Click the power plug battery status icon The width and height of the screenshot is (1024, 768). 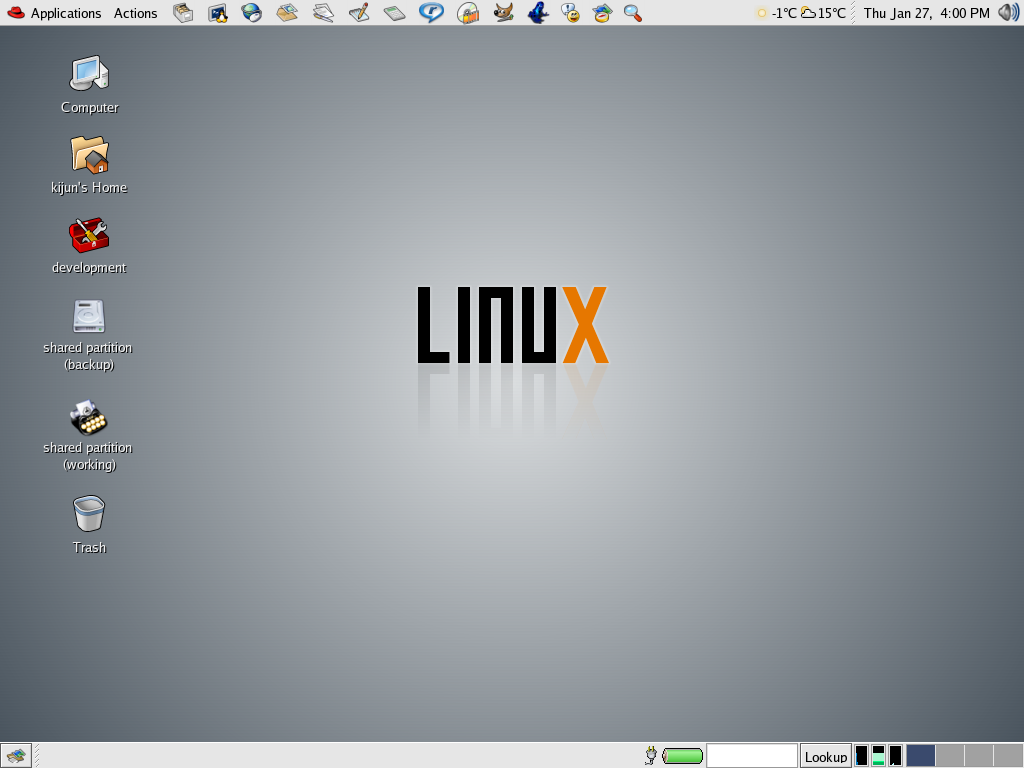point(651,756)
